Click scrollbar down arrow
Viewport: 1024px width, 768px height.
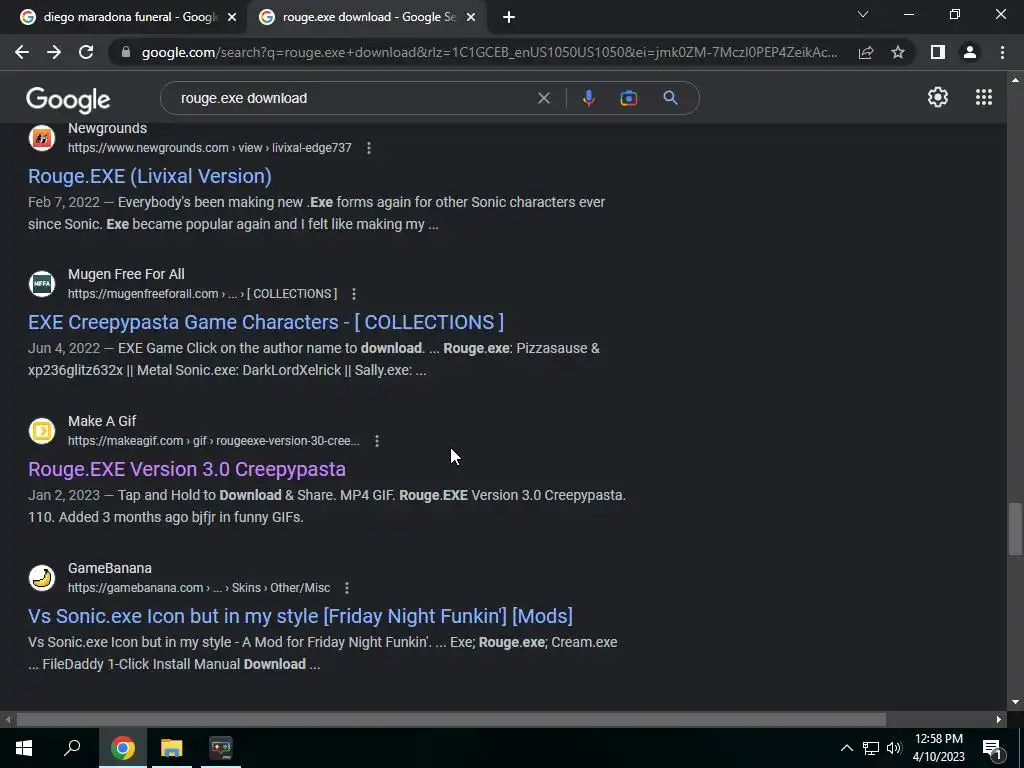tap(1015, 702)
